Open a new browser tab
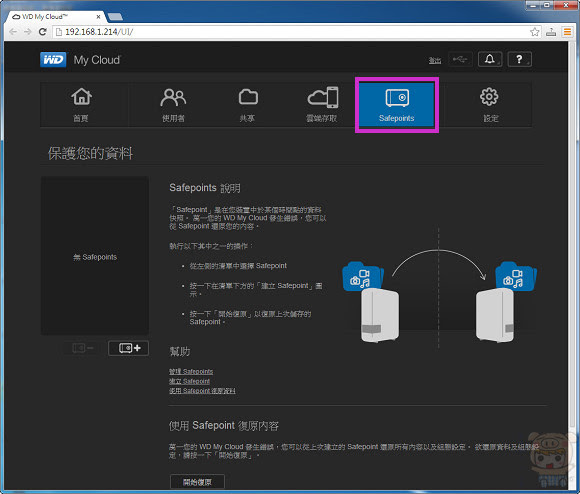 115,17
